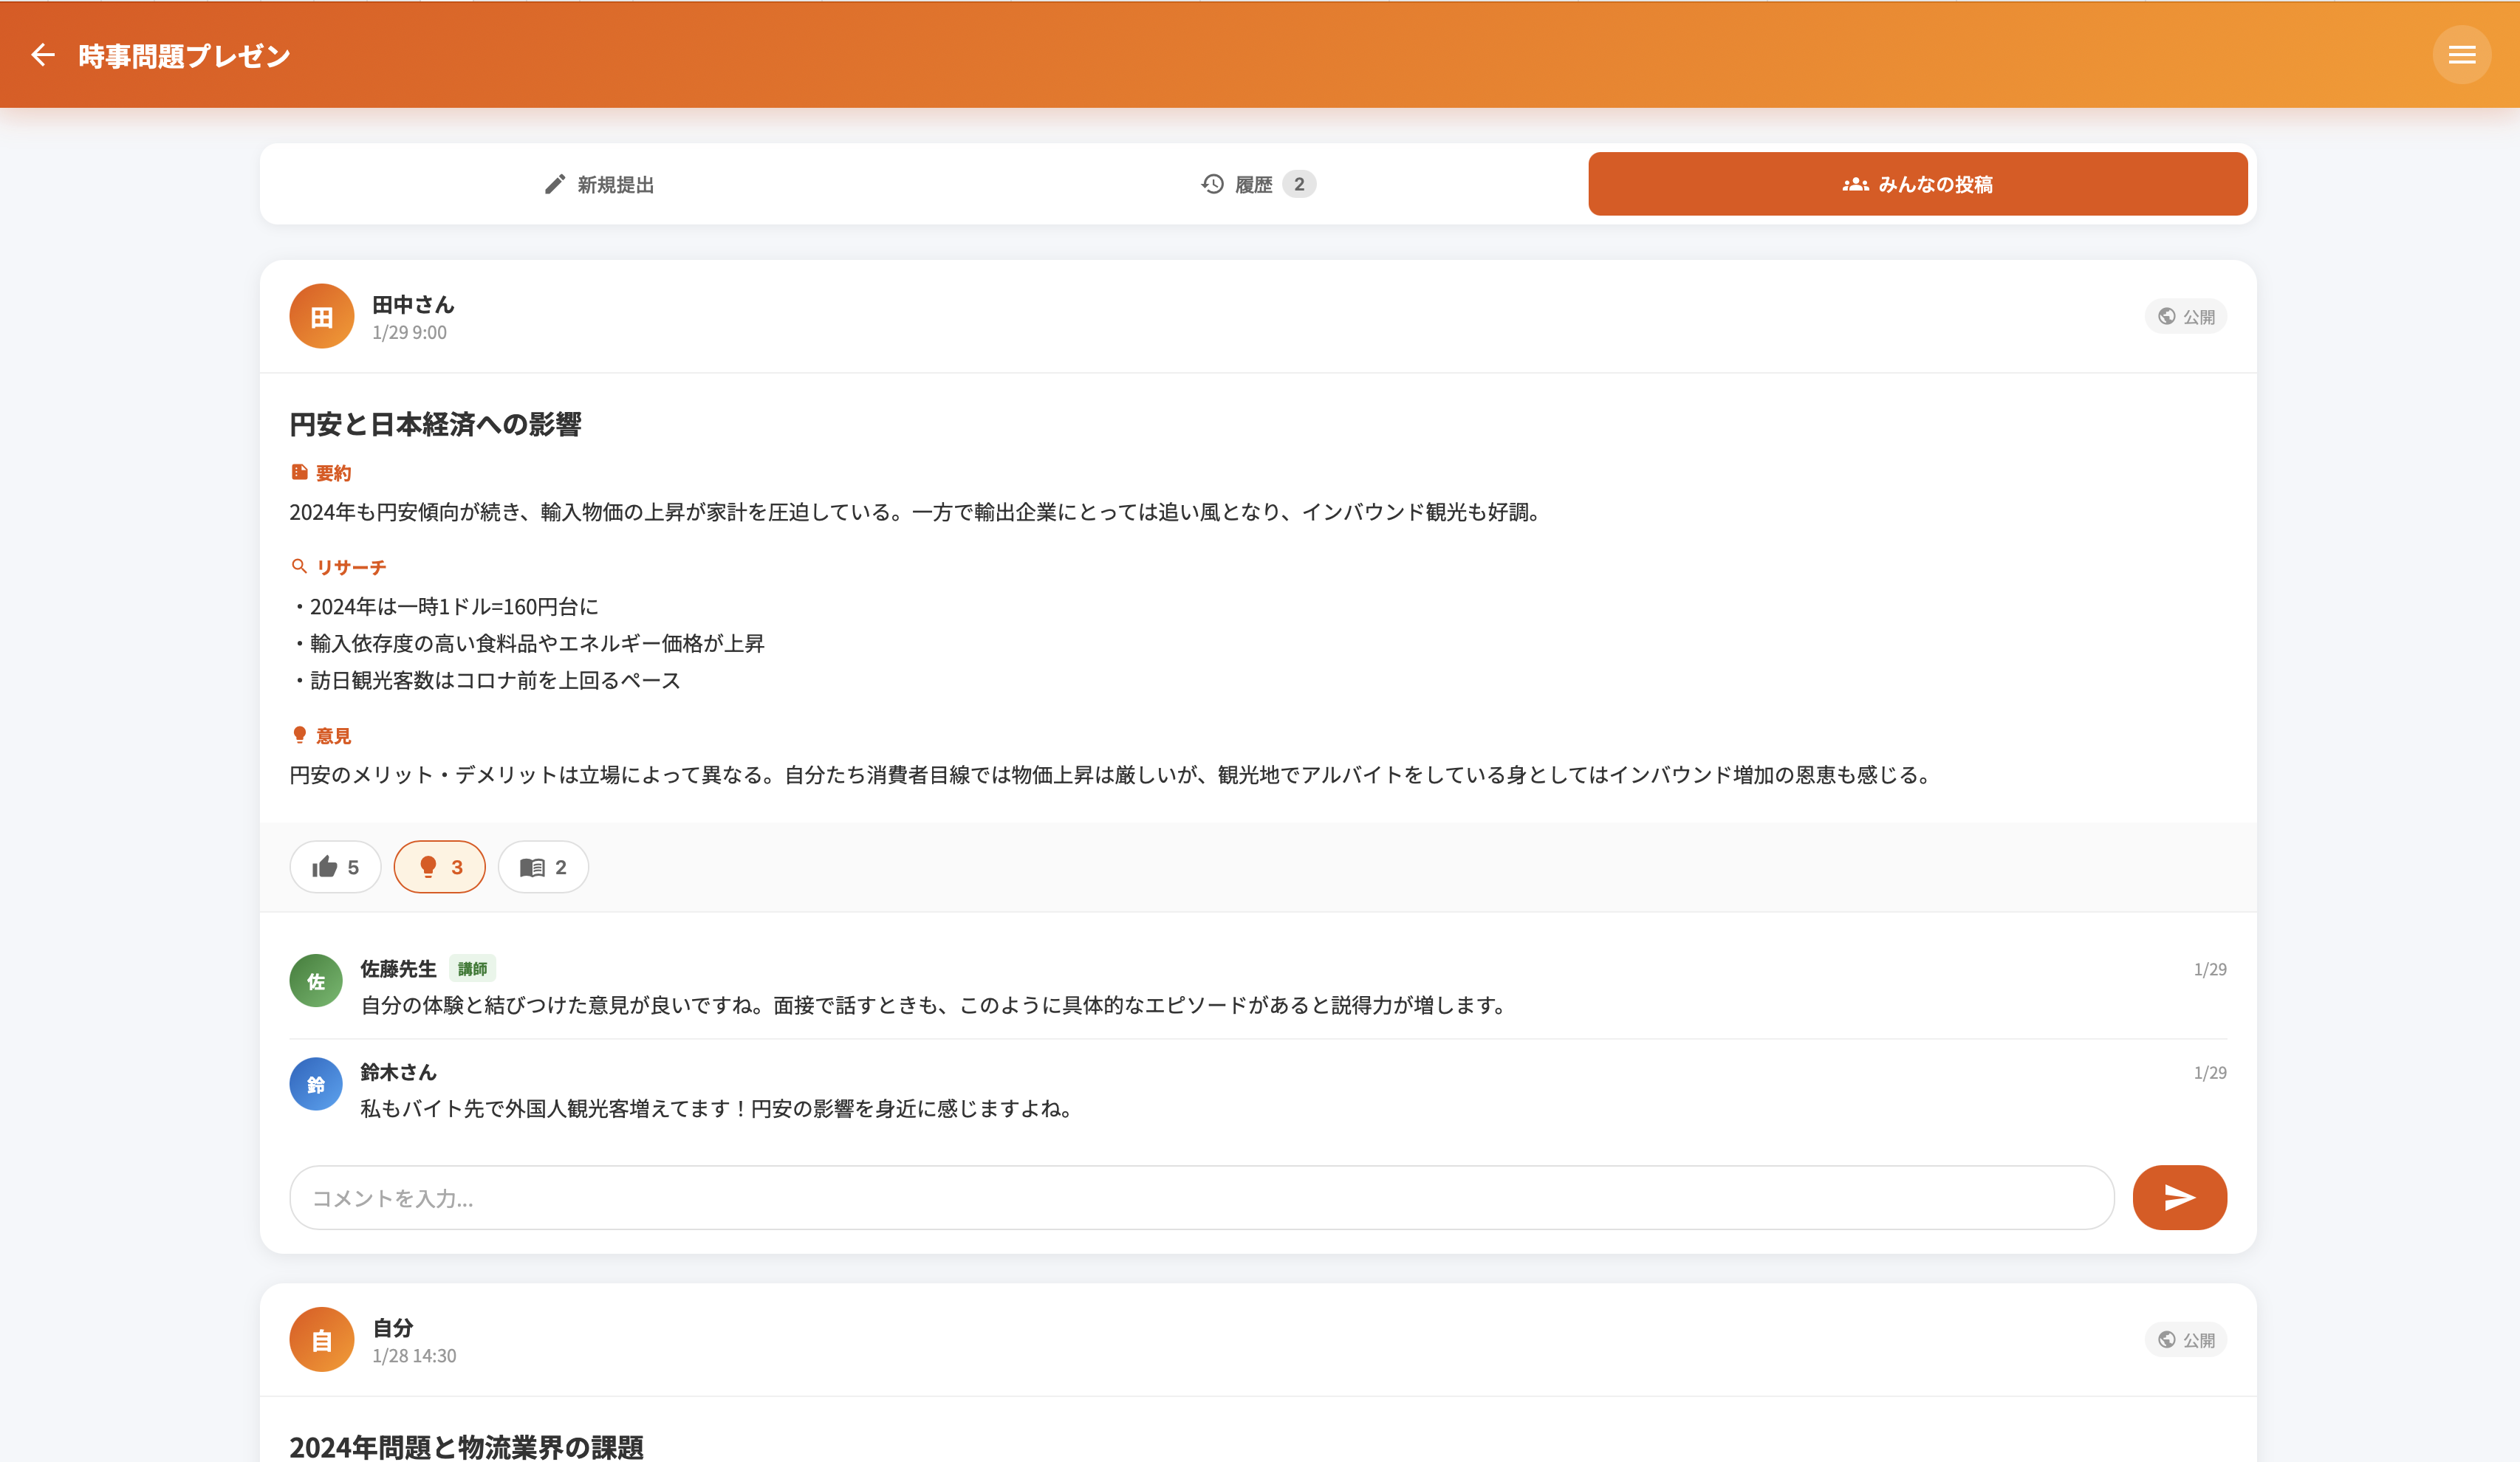
Task: Open post 2024年問題と物流業界の課題
Action: coord(466,1446)
